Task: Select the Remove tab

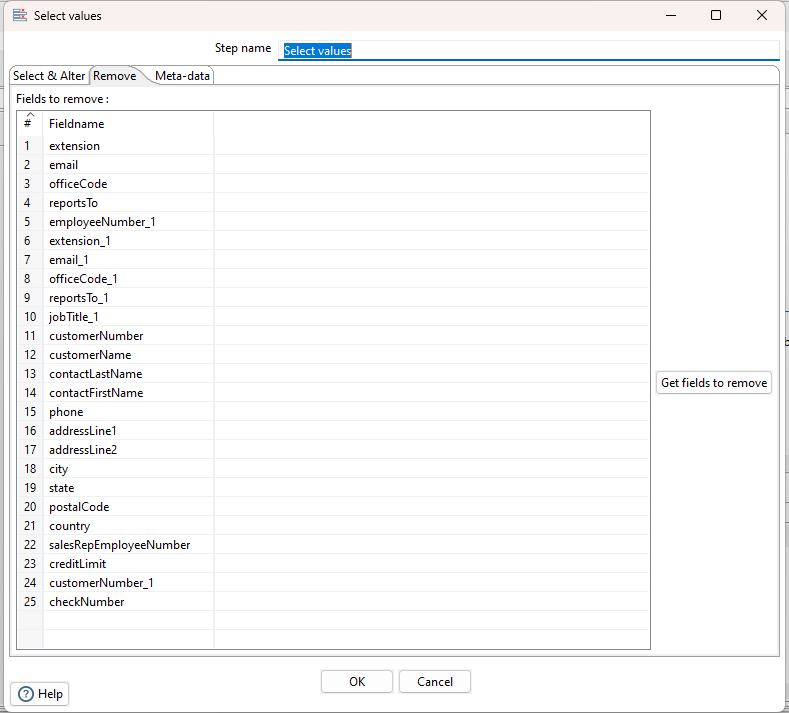Action: [x=115, y=76]
